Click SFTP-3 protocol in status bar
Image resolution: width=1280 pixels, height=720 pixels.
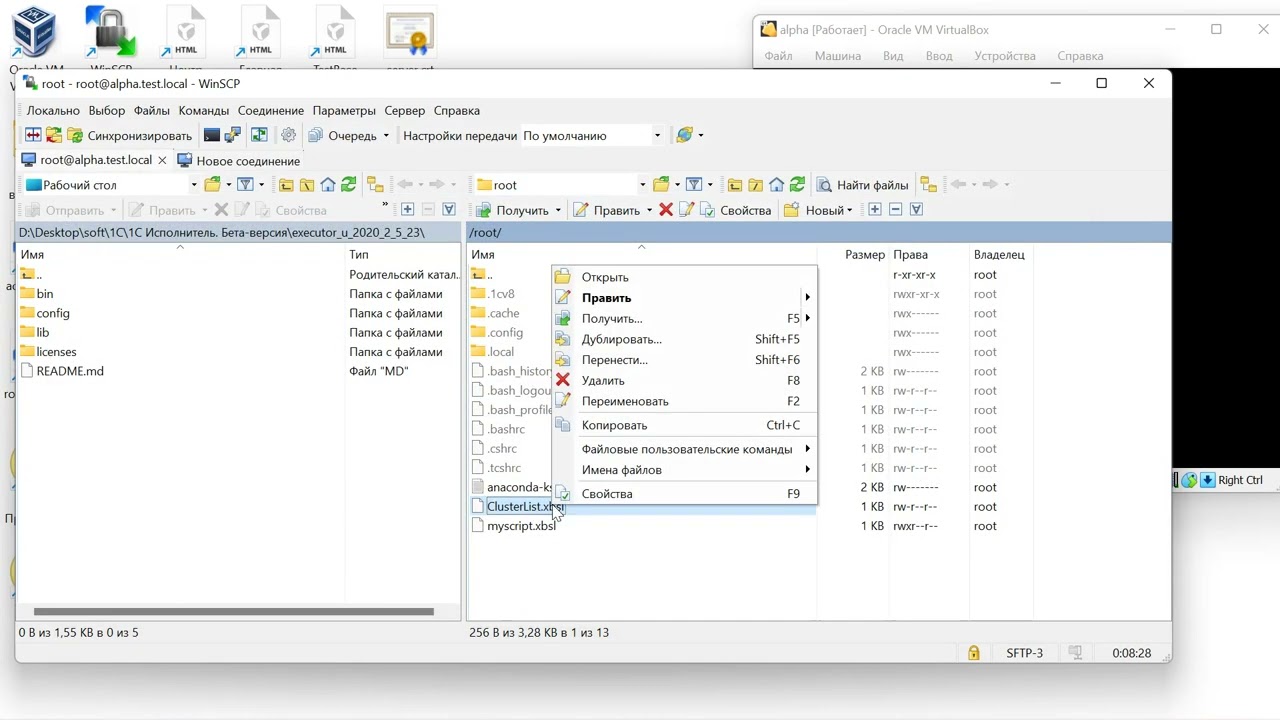(x=1024, y=653)
